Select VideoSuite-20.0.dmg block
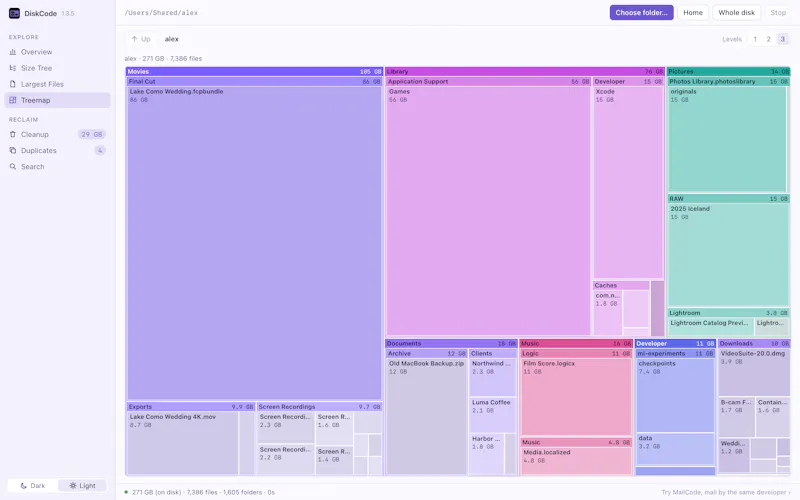 (754, 372)
